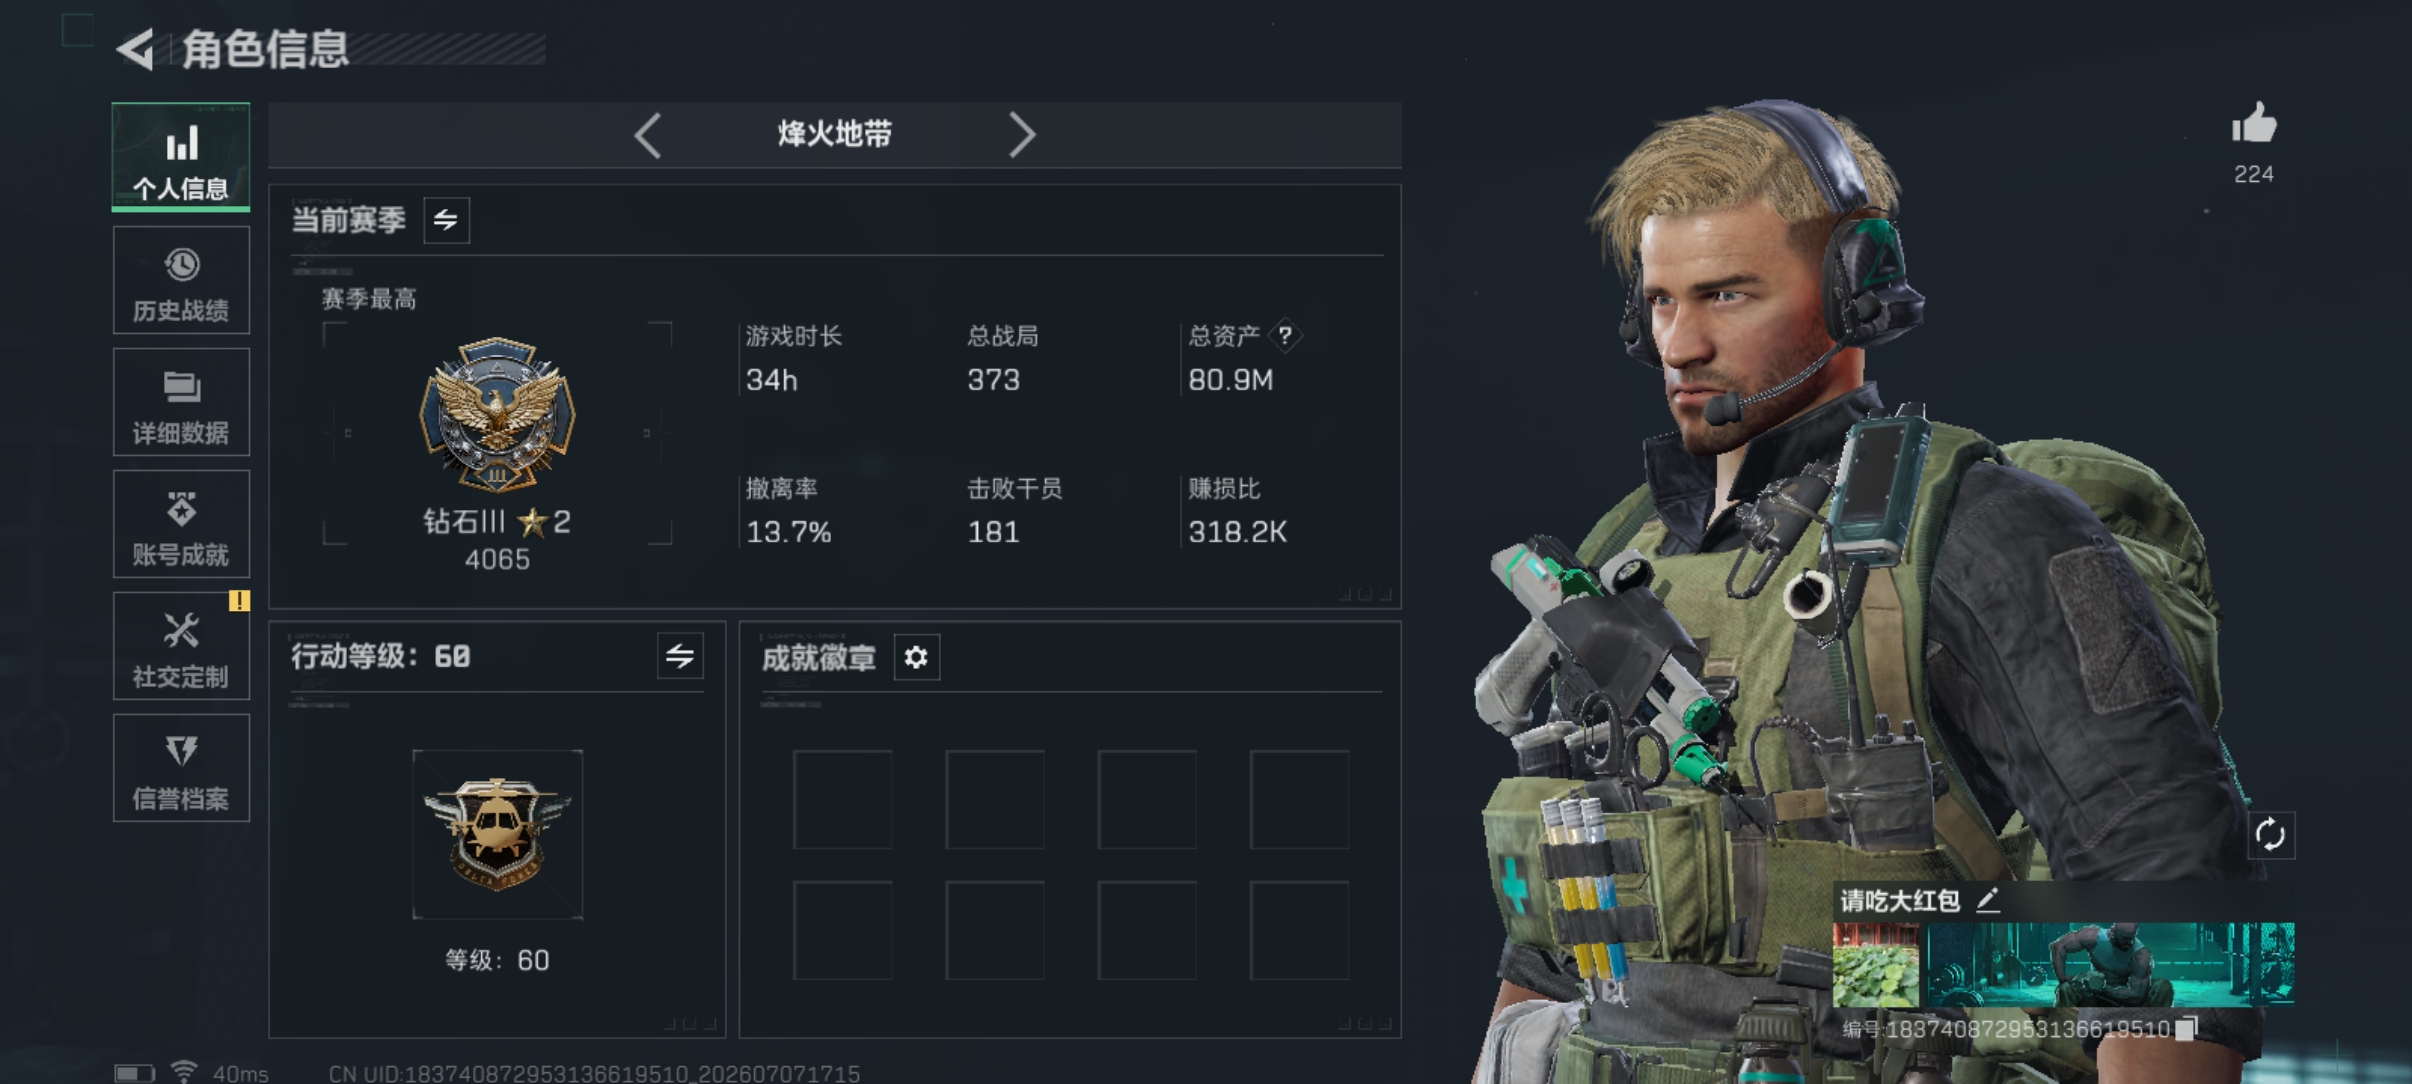Click the 总资产 question mark help icon
Image resolution: width=2412 pixels, height=1084 pixels.
tap(1285, 335)
